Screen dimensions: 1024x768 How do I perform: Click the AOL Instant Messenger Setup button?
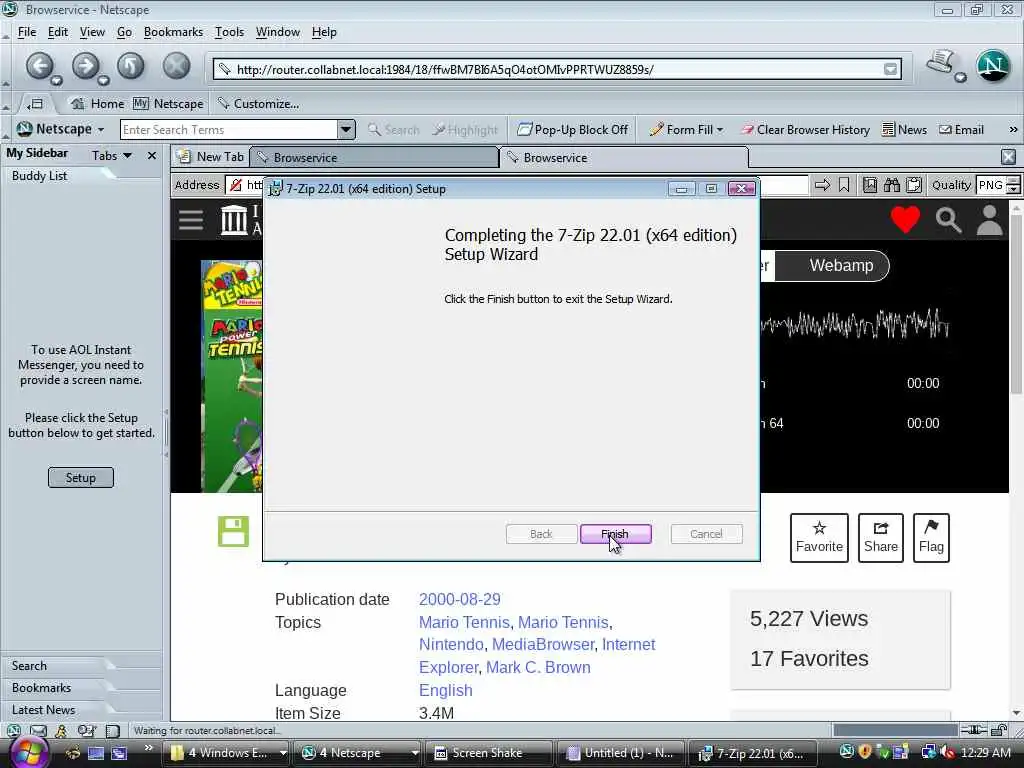click(80, 477)
